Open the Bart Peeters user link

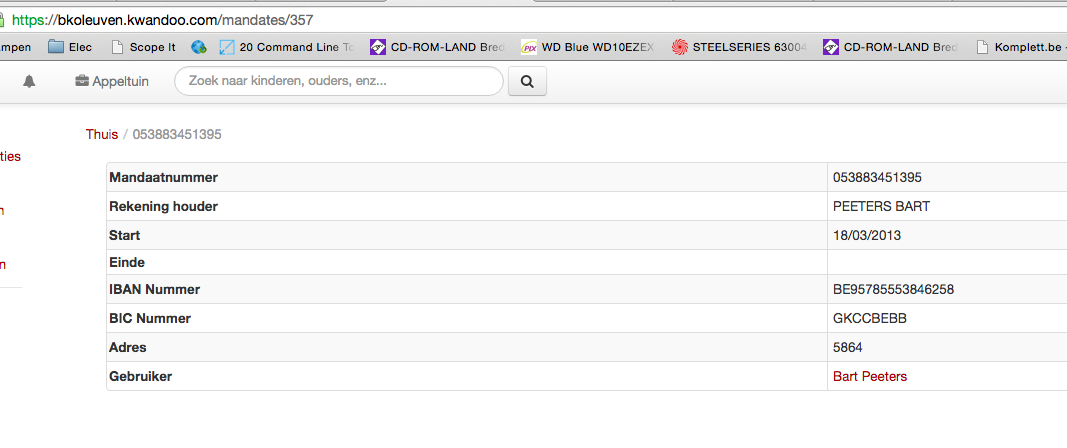[x=870, y=376]
